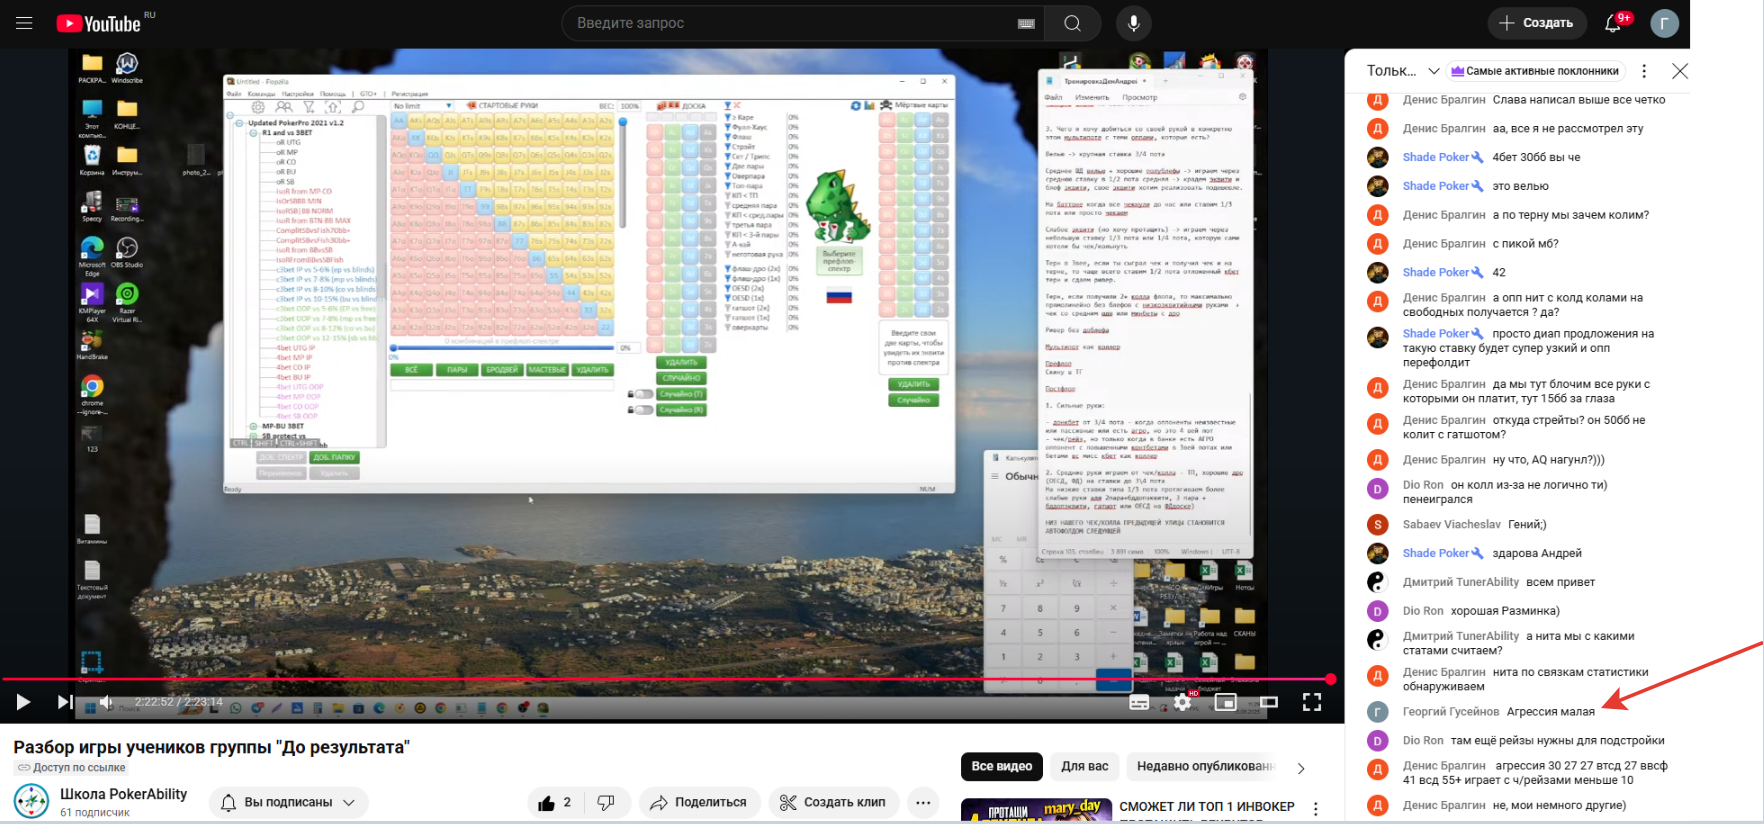
Task: Click the avatar beside 'это велью' message
Action: coord(1378,186)
